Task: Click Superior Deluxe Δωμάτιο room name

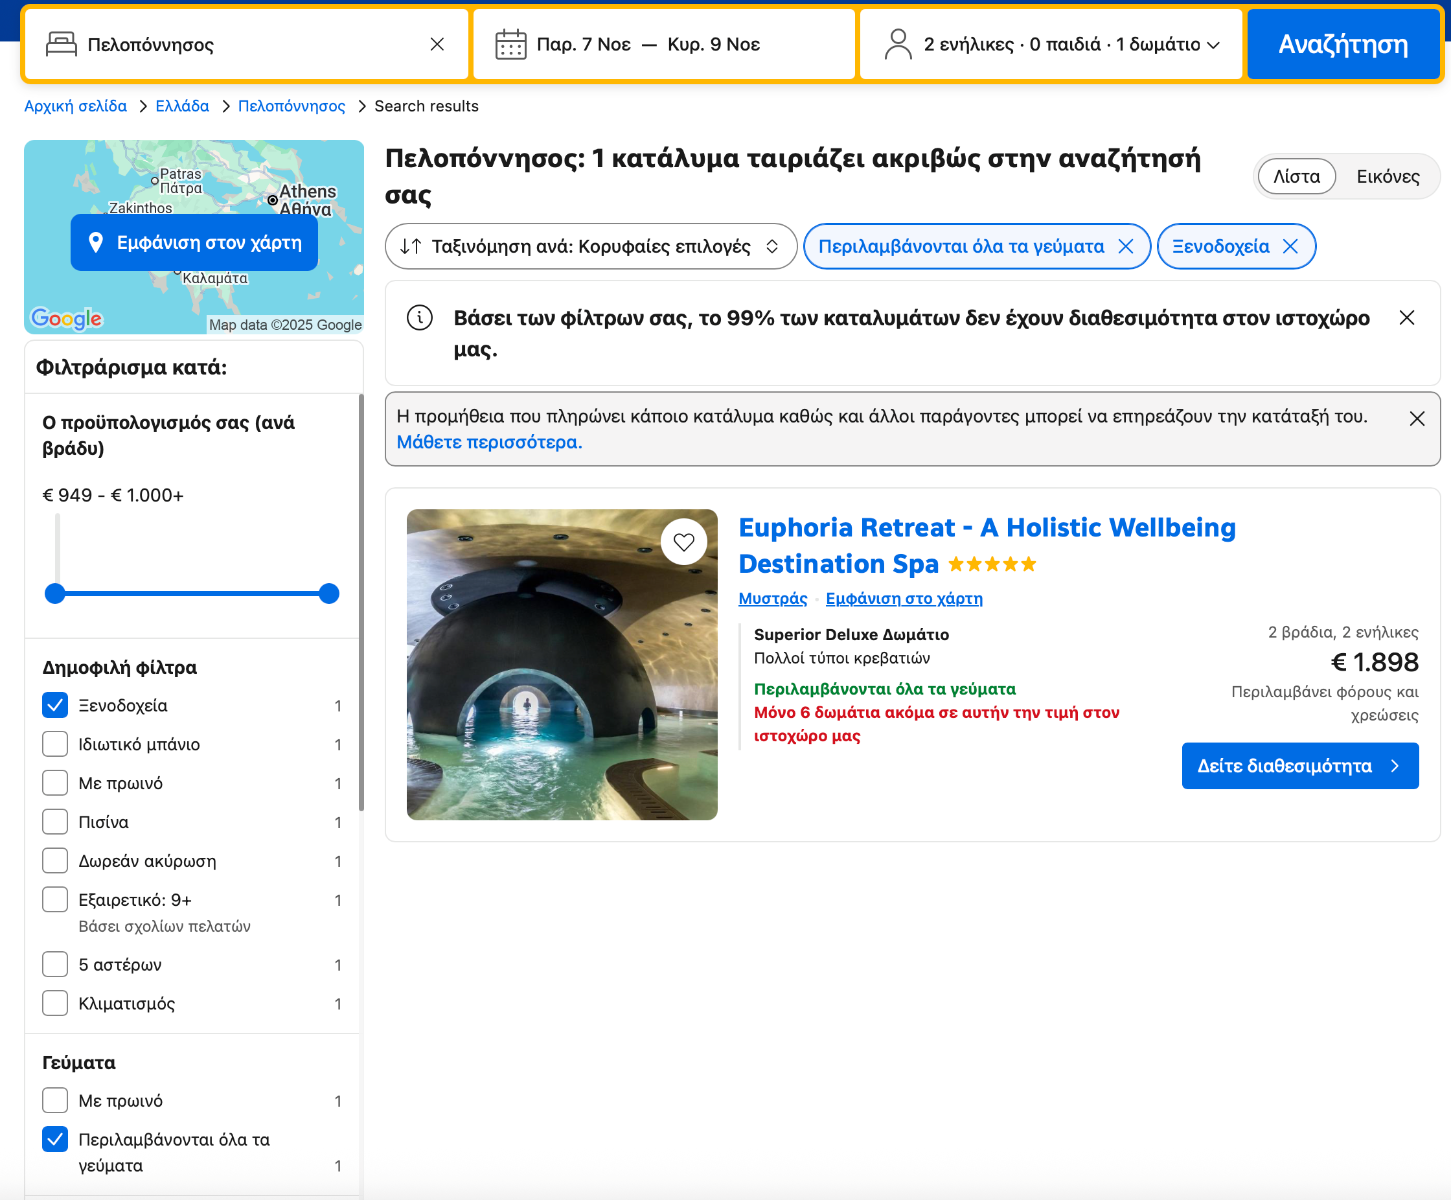Action: coord(852,634)
